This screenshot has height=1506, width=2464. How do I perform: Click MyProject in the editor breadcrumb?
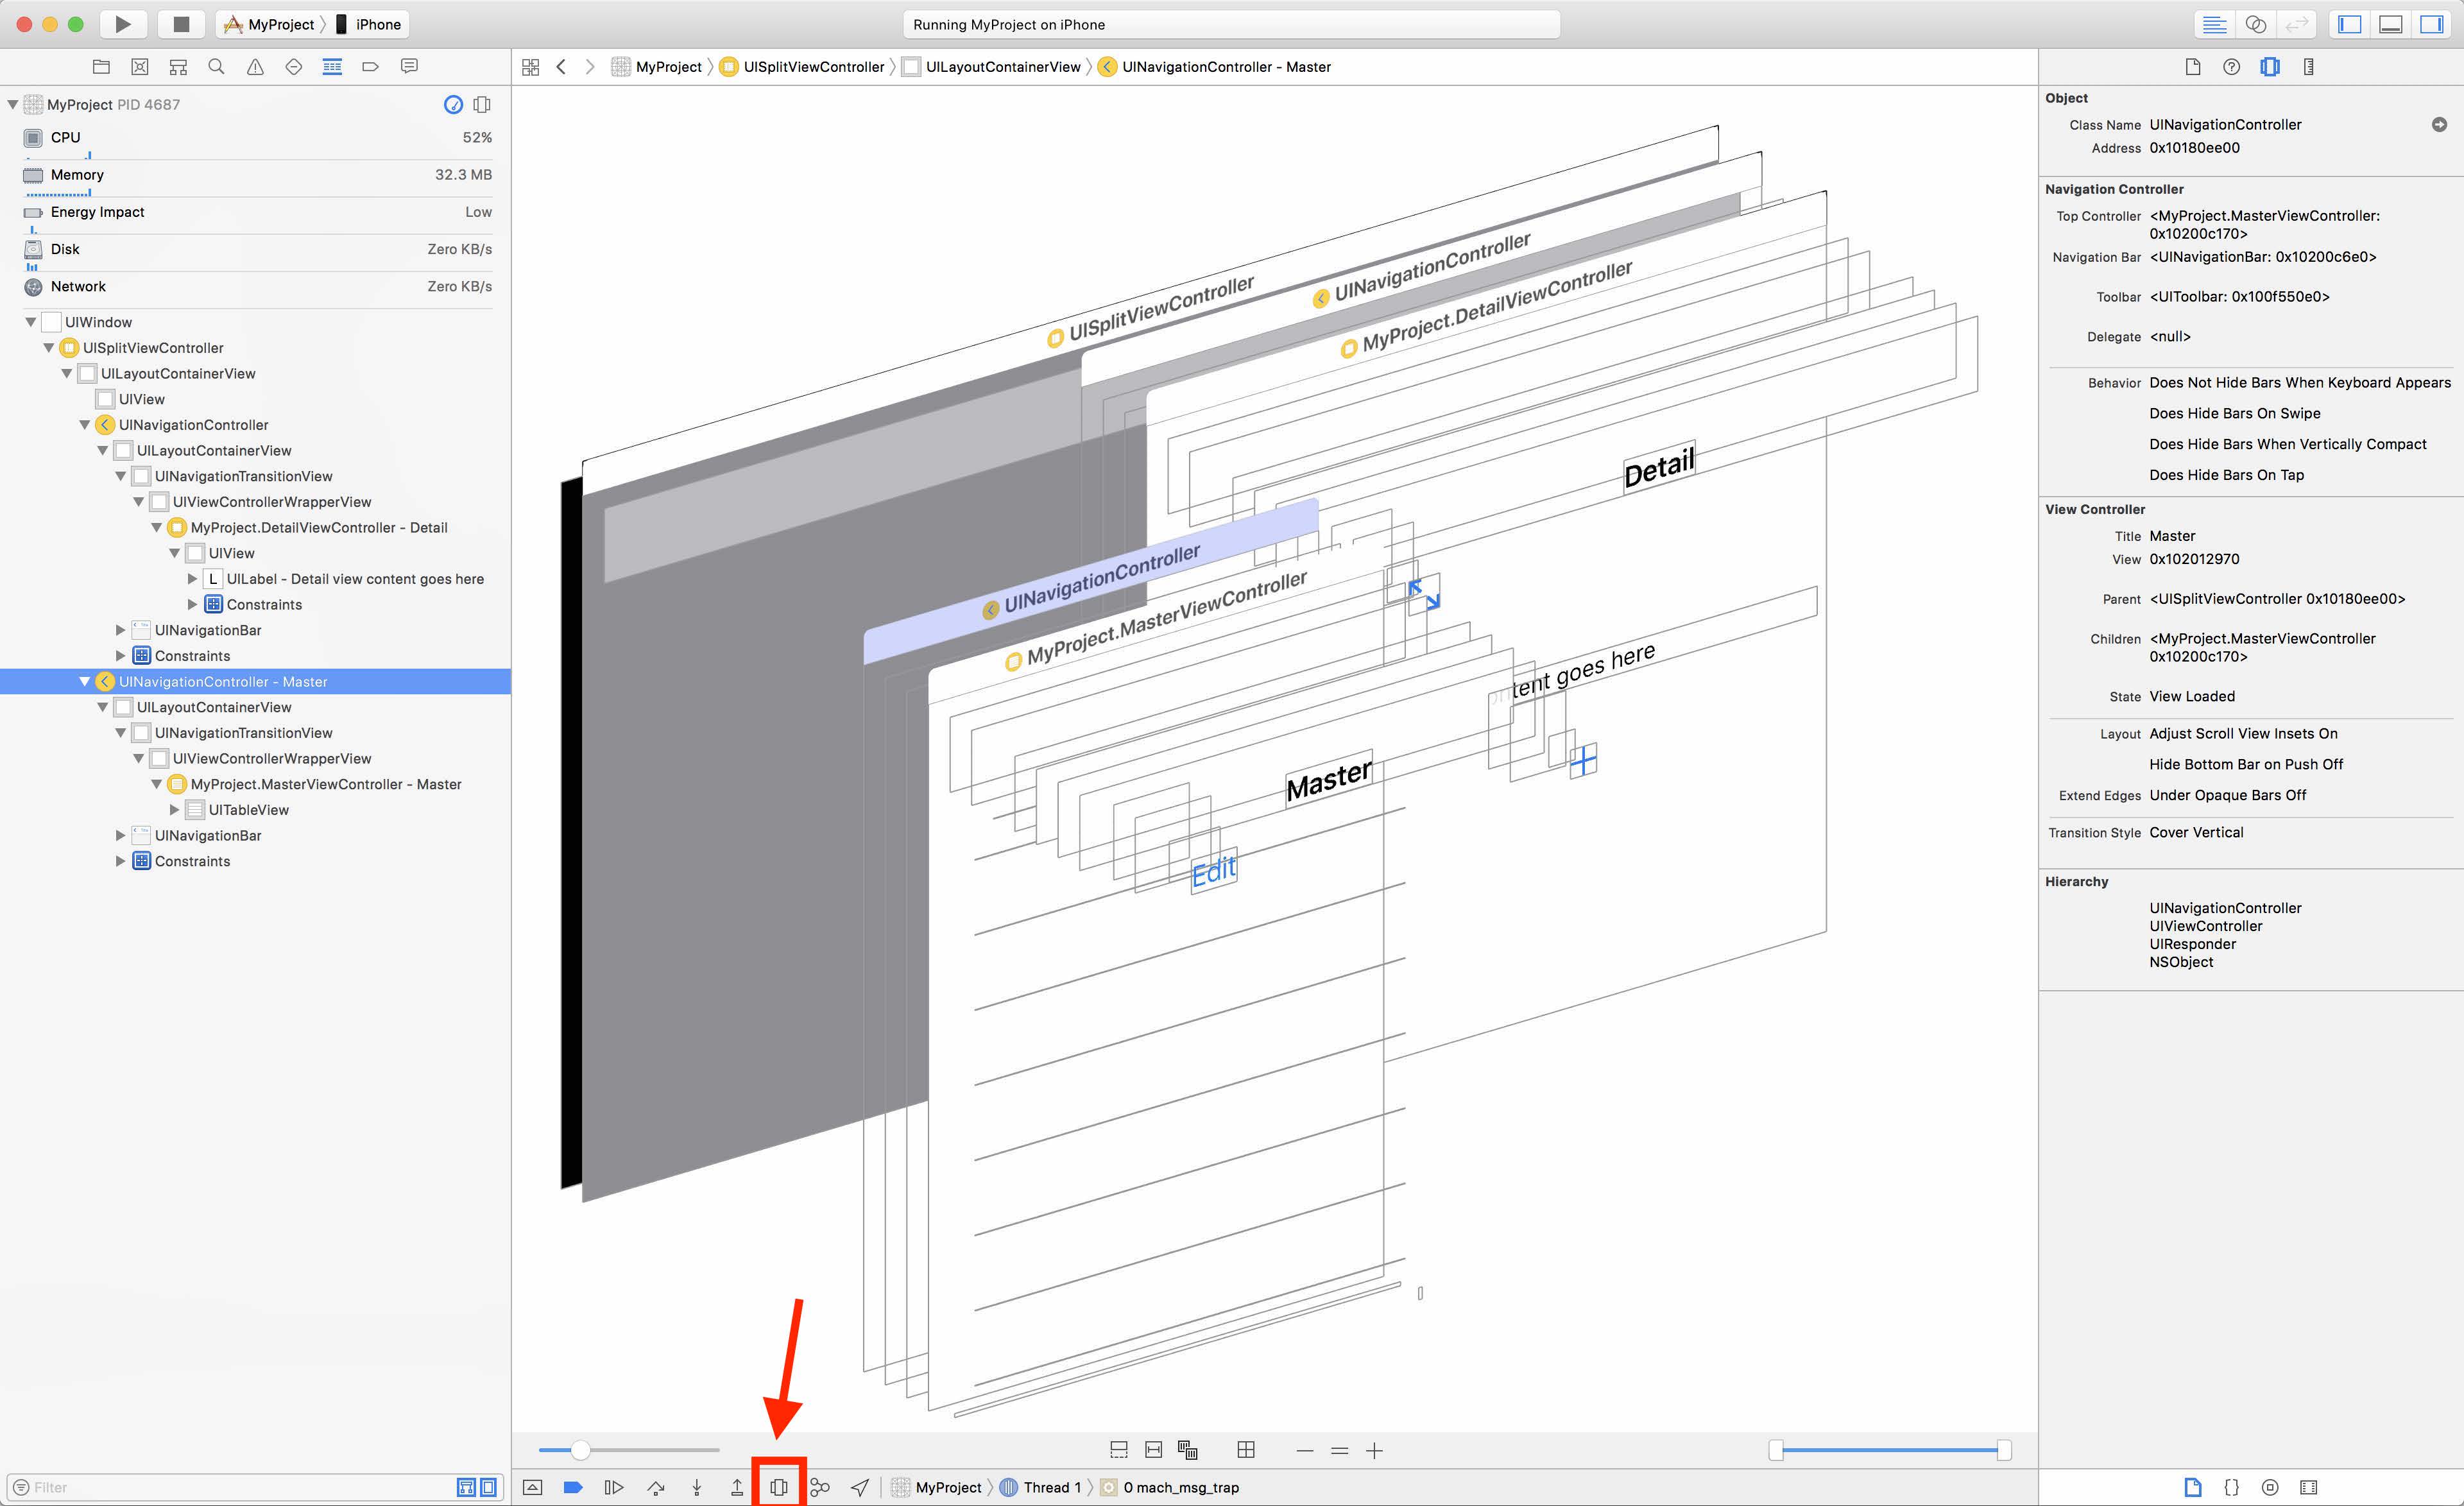[x=657, y=67]
